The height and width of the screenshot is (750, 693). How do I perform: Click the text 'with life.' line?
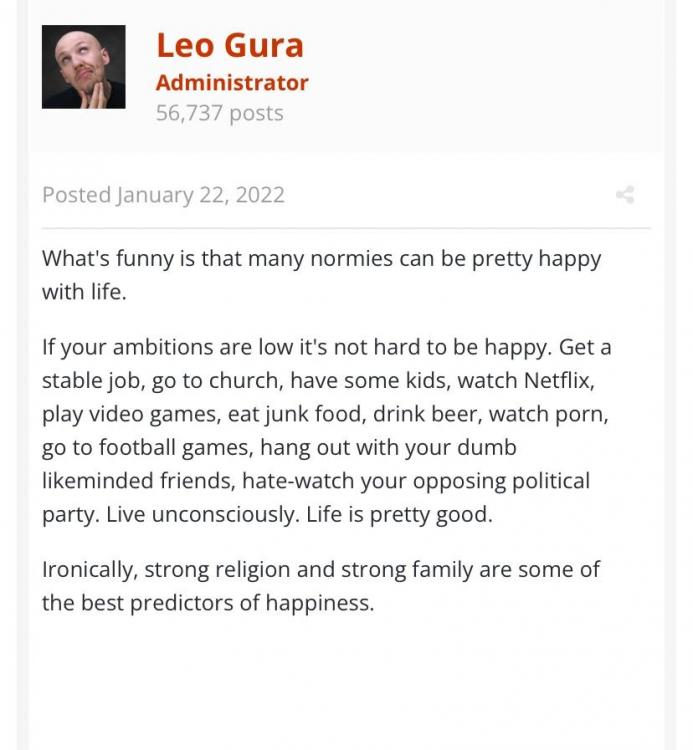pyautogui.click(x=84, y=292)
